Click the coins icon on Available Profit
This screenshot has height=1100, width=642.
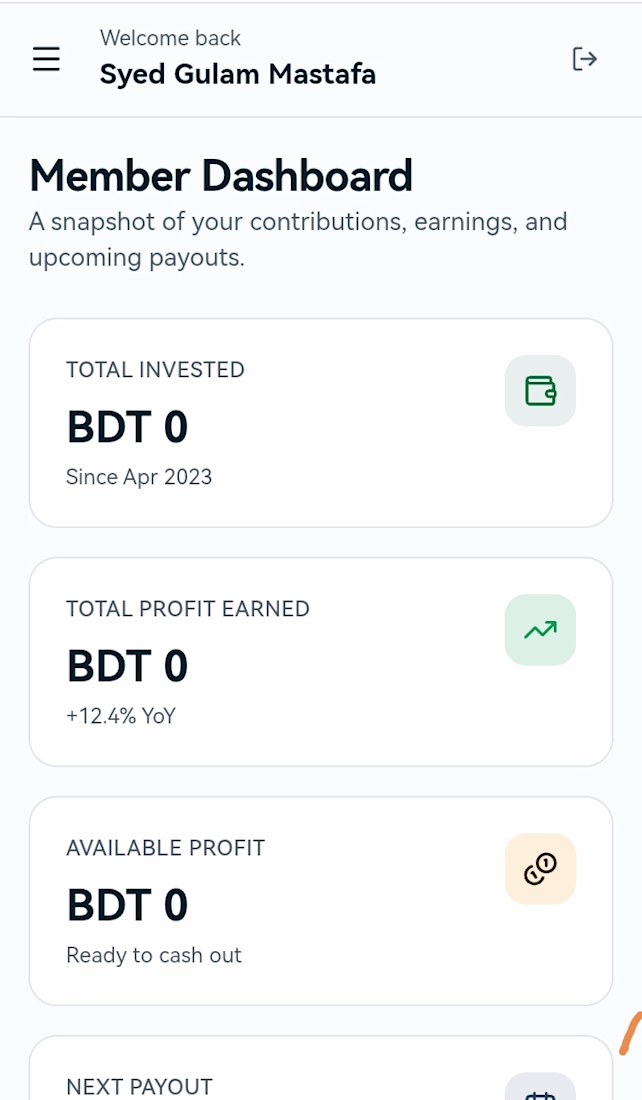click(540, 869)
